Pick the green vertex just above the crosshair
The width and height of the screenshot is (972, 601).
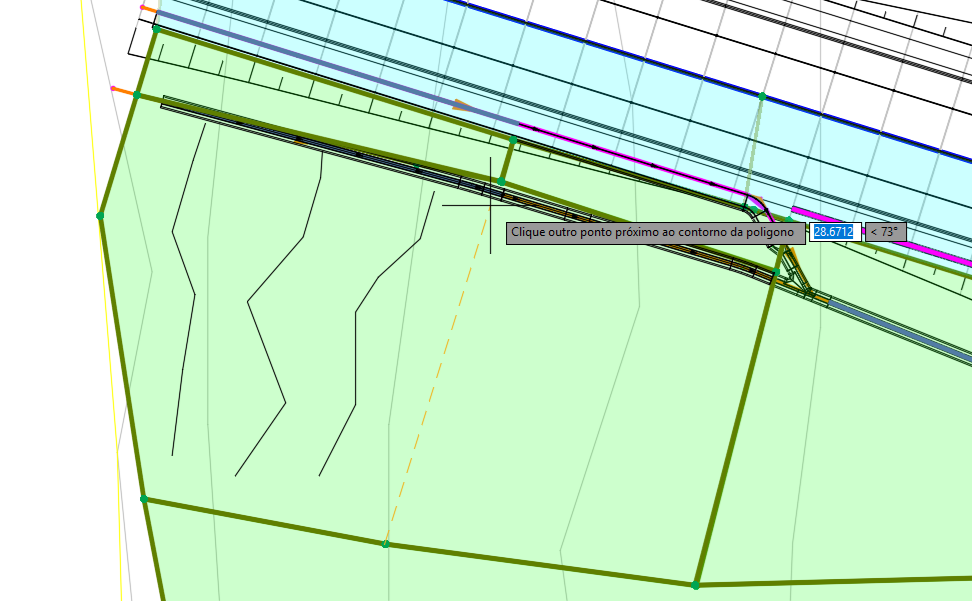(x=502, y=182)
